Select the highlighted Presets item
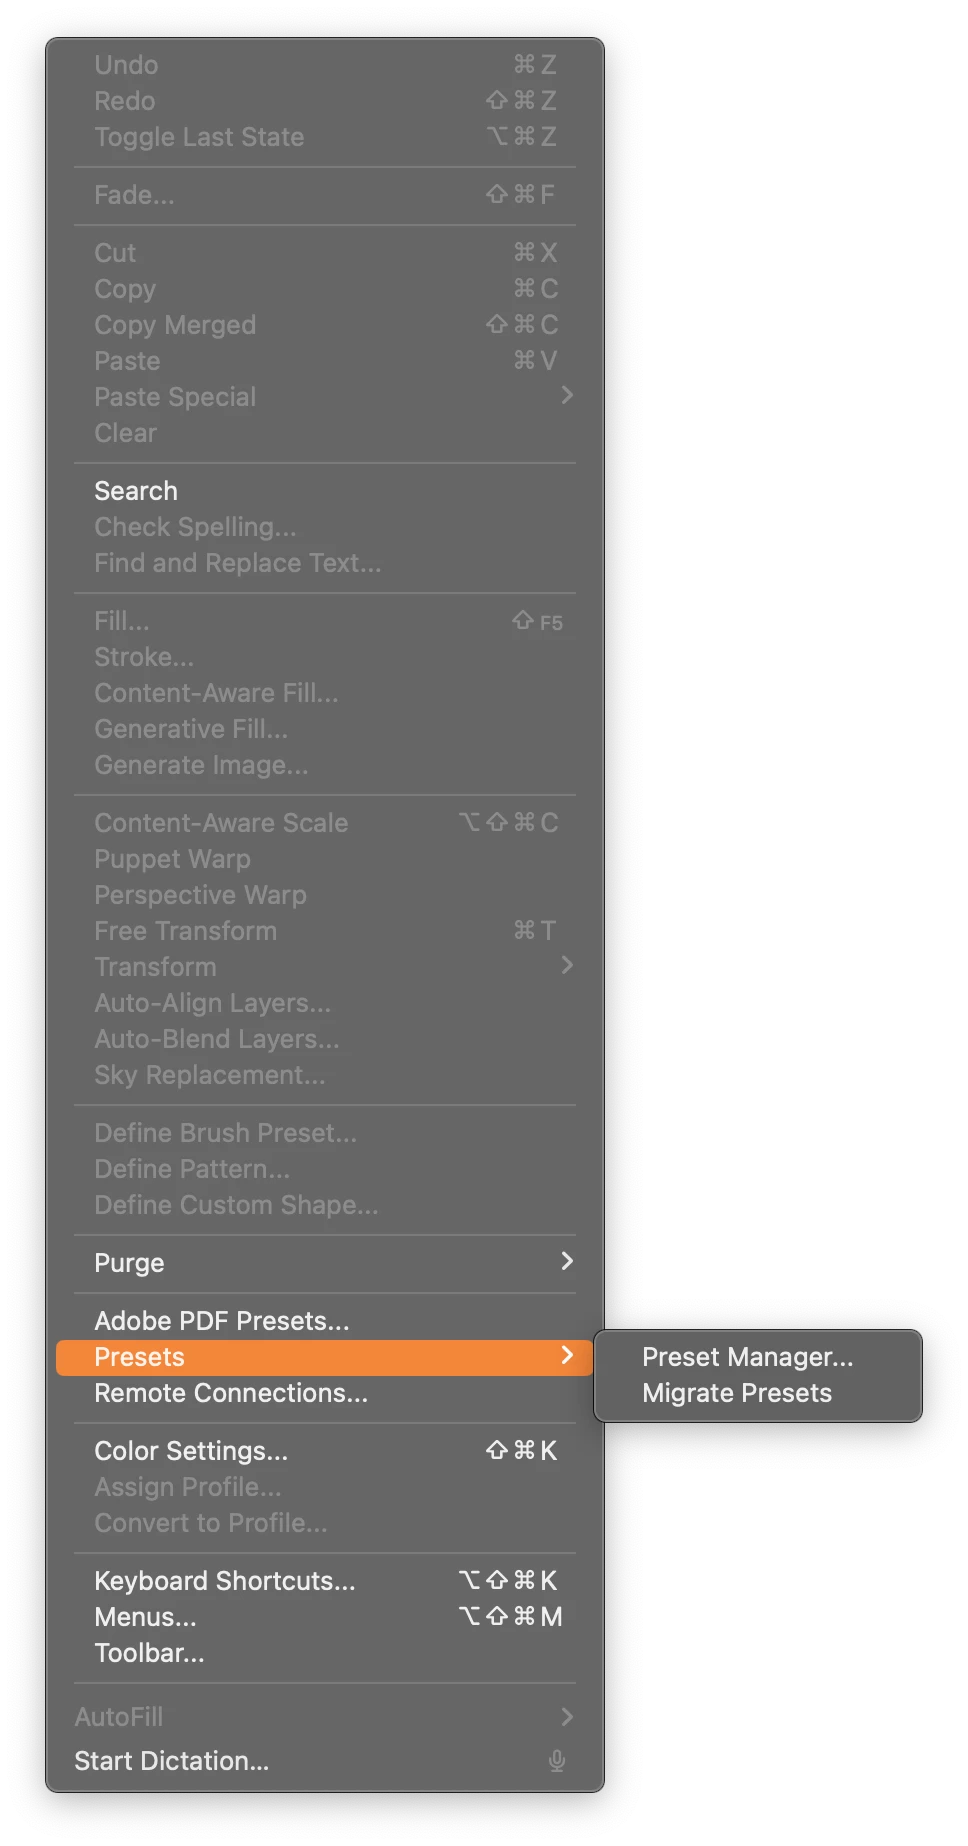This screenshot has width=968, height=1846. coord(139,1357)
